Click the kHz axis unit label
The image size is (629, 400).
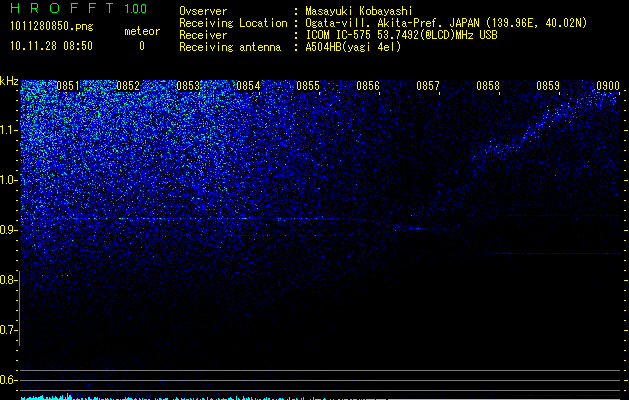pos(9,81)
